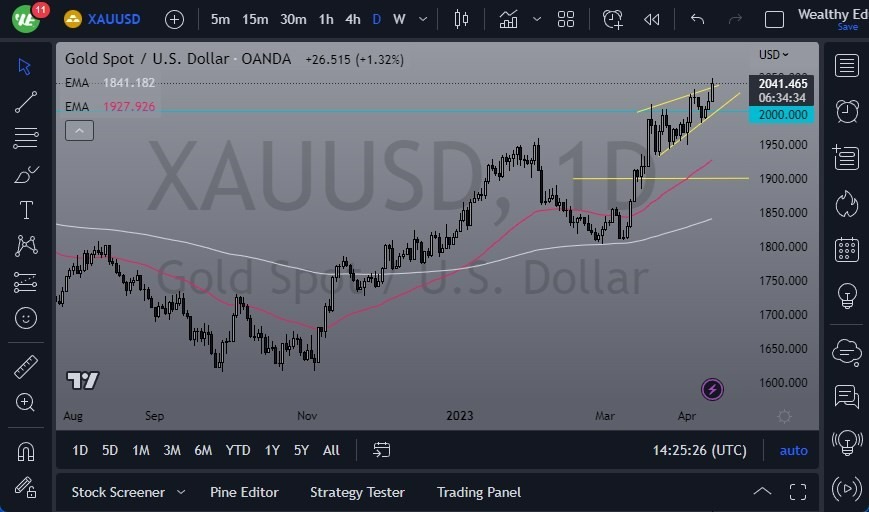Open the ideas stream panel

[x=847, y=442]
